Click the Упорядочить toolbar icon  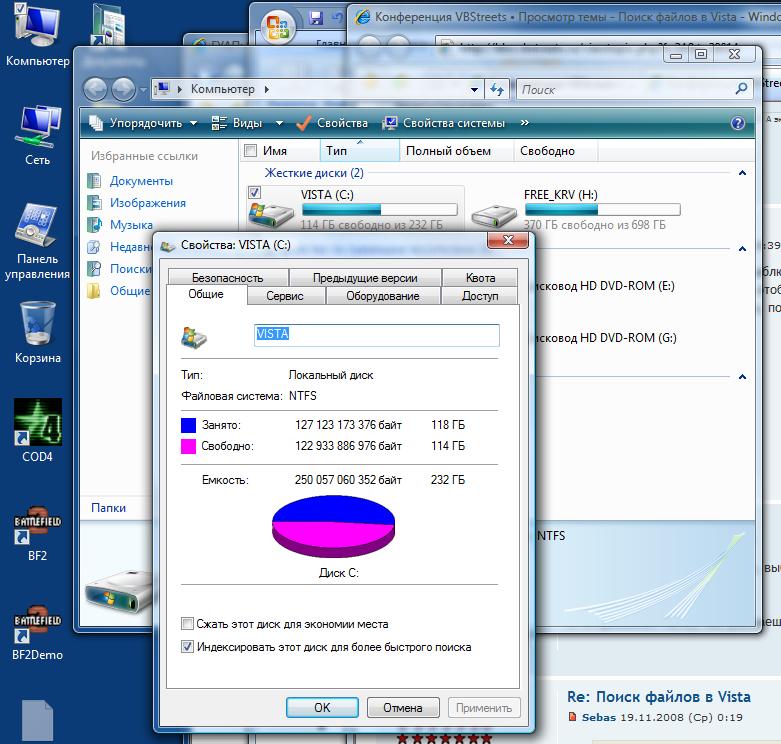96,123
